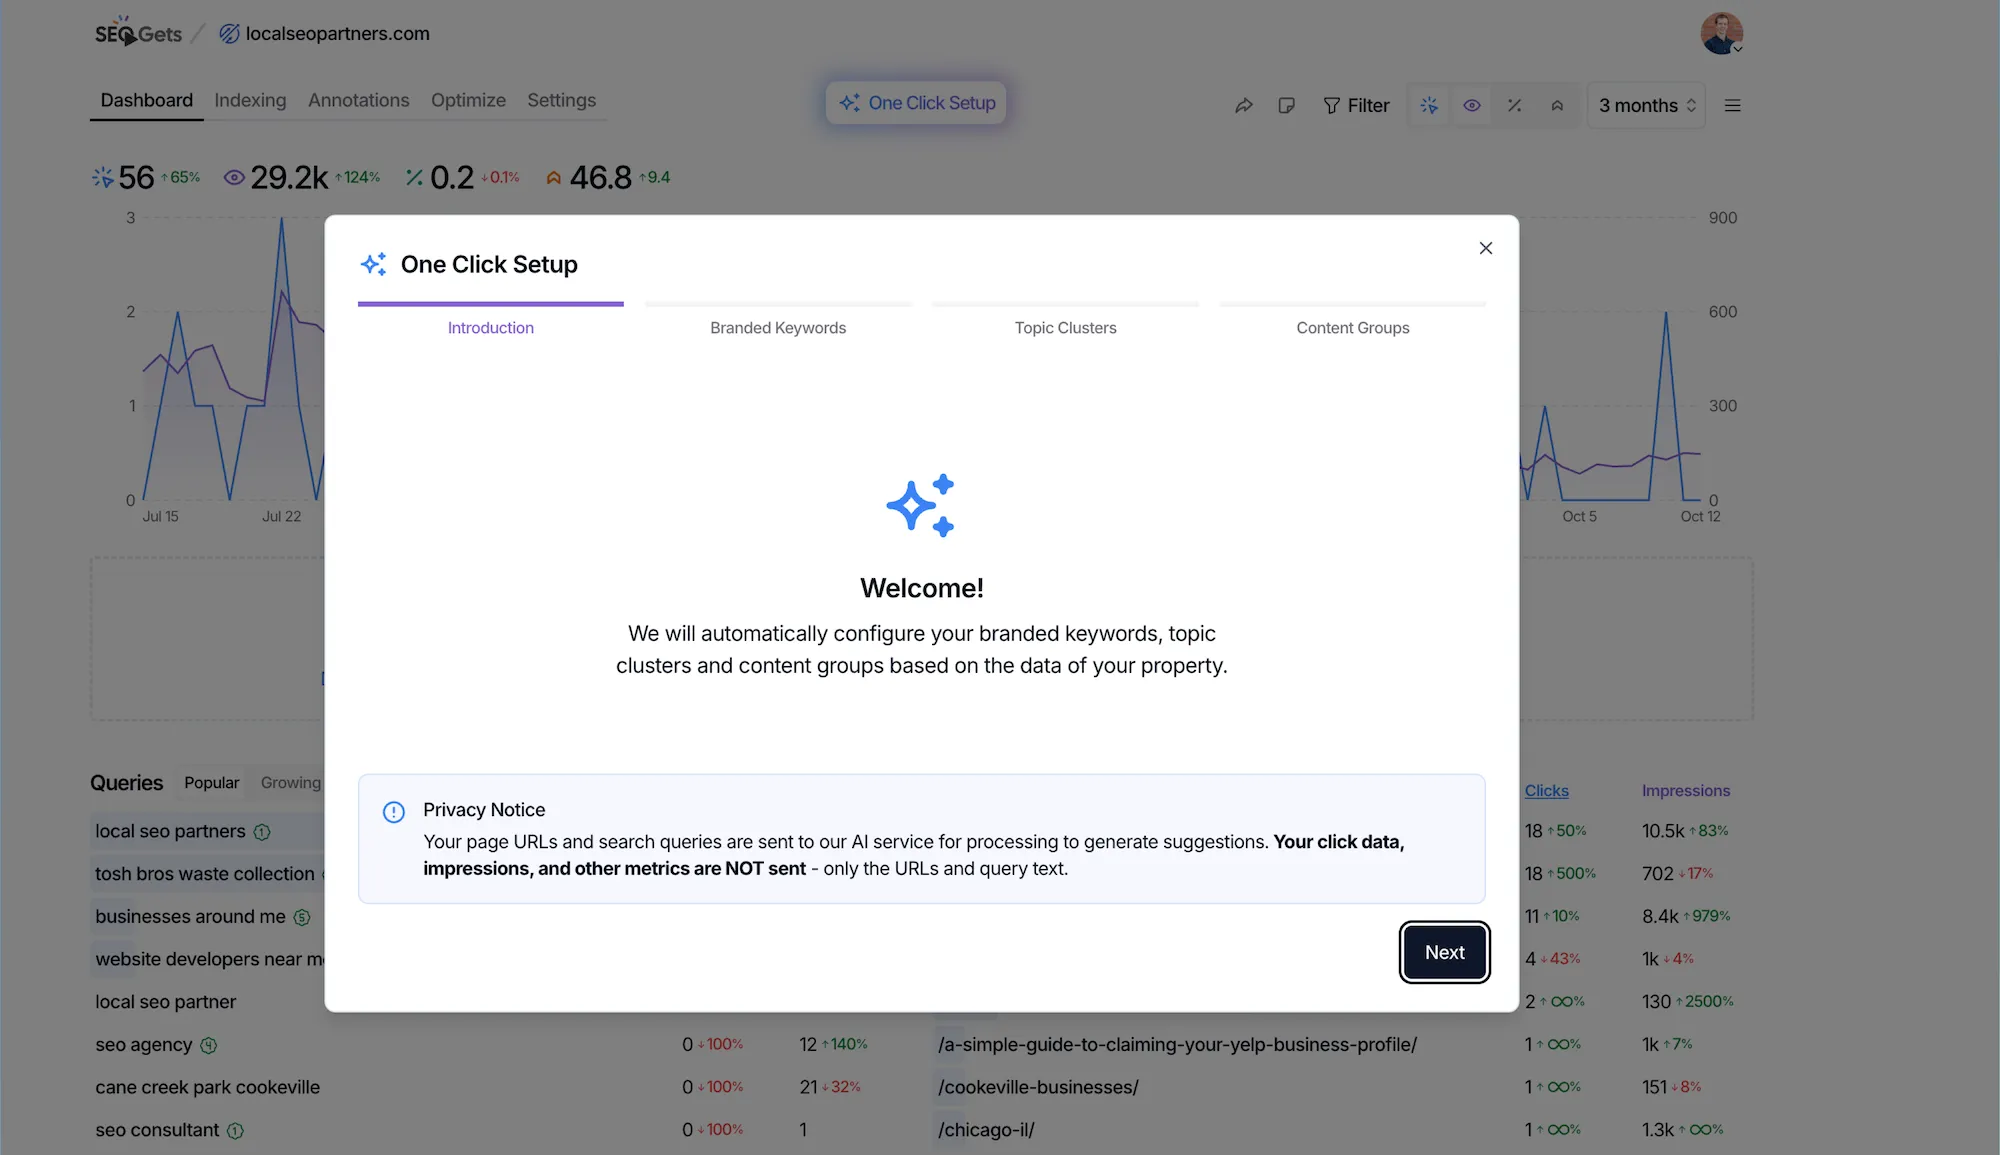Sort by the Clicks column header

[1546, 790]
